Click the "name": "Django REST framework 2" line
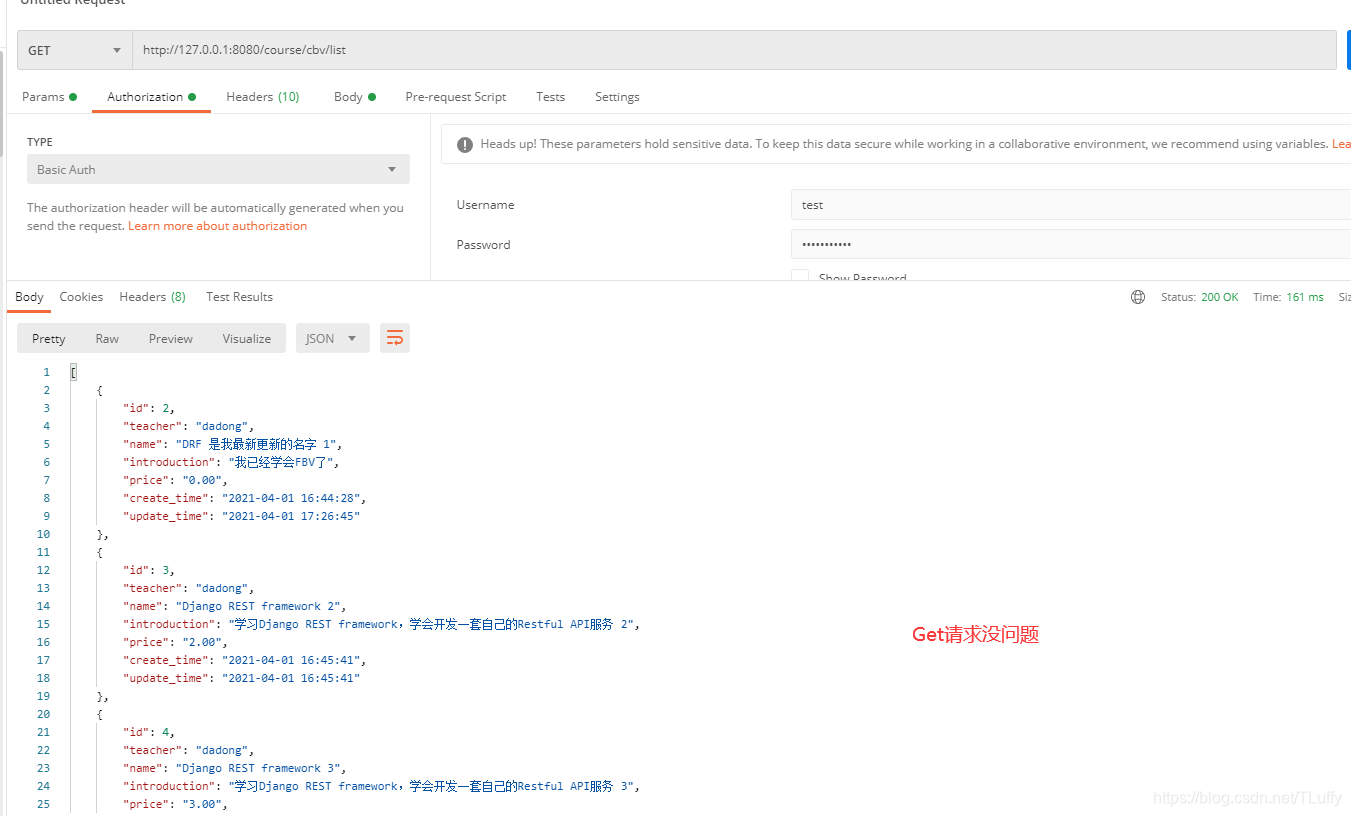 point(235,606)
